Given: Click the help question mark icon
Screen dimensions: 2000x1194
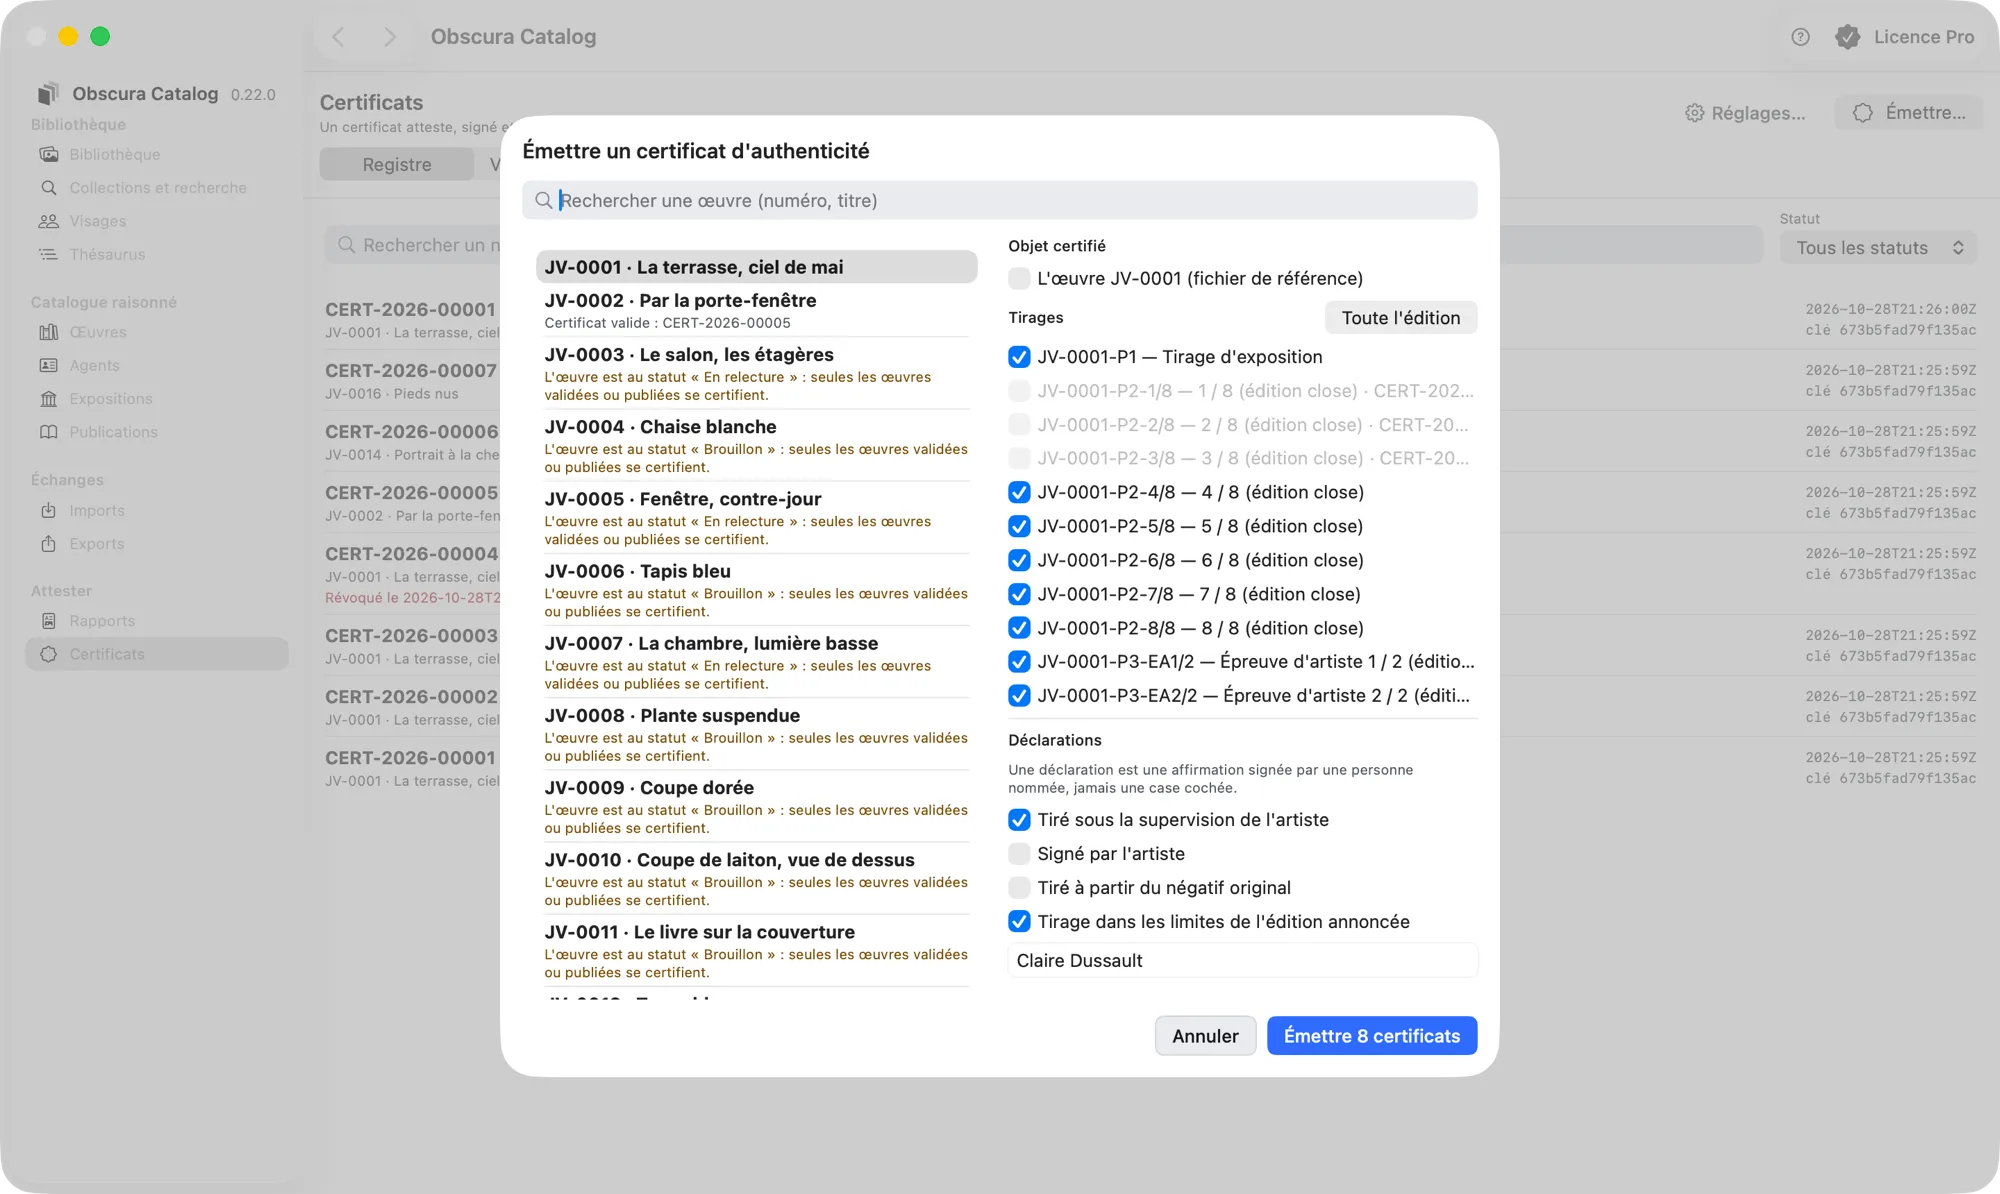Looking at the screenshot, I should pos(1800,37).
